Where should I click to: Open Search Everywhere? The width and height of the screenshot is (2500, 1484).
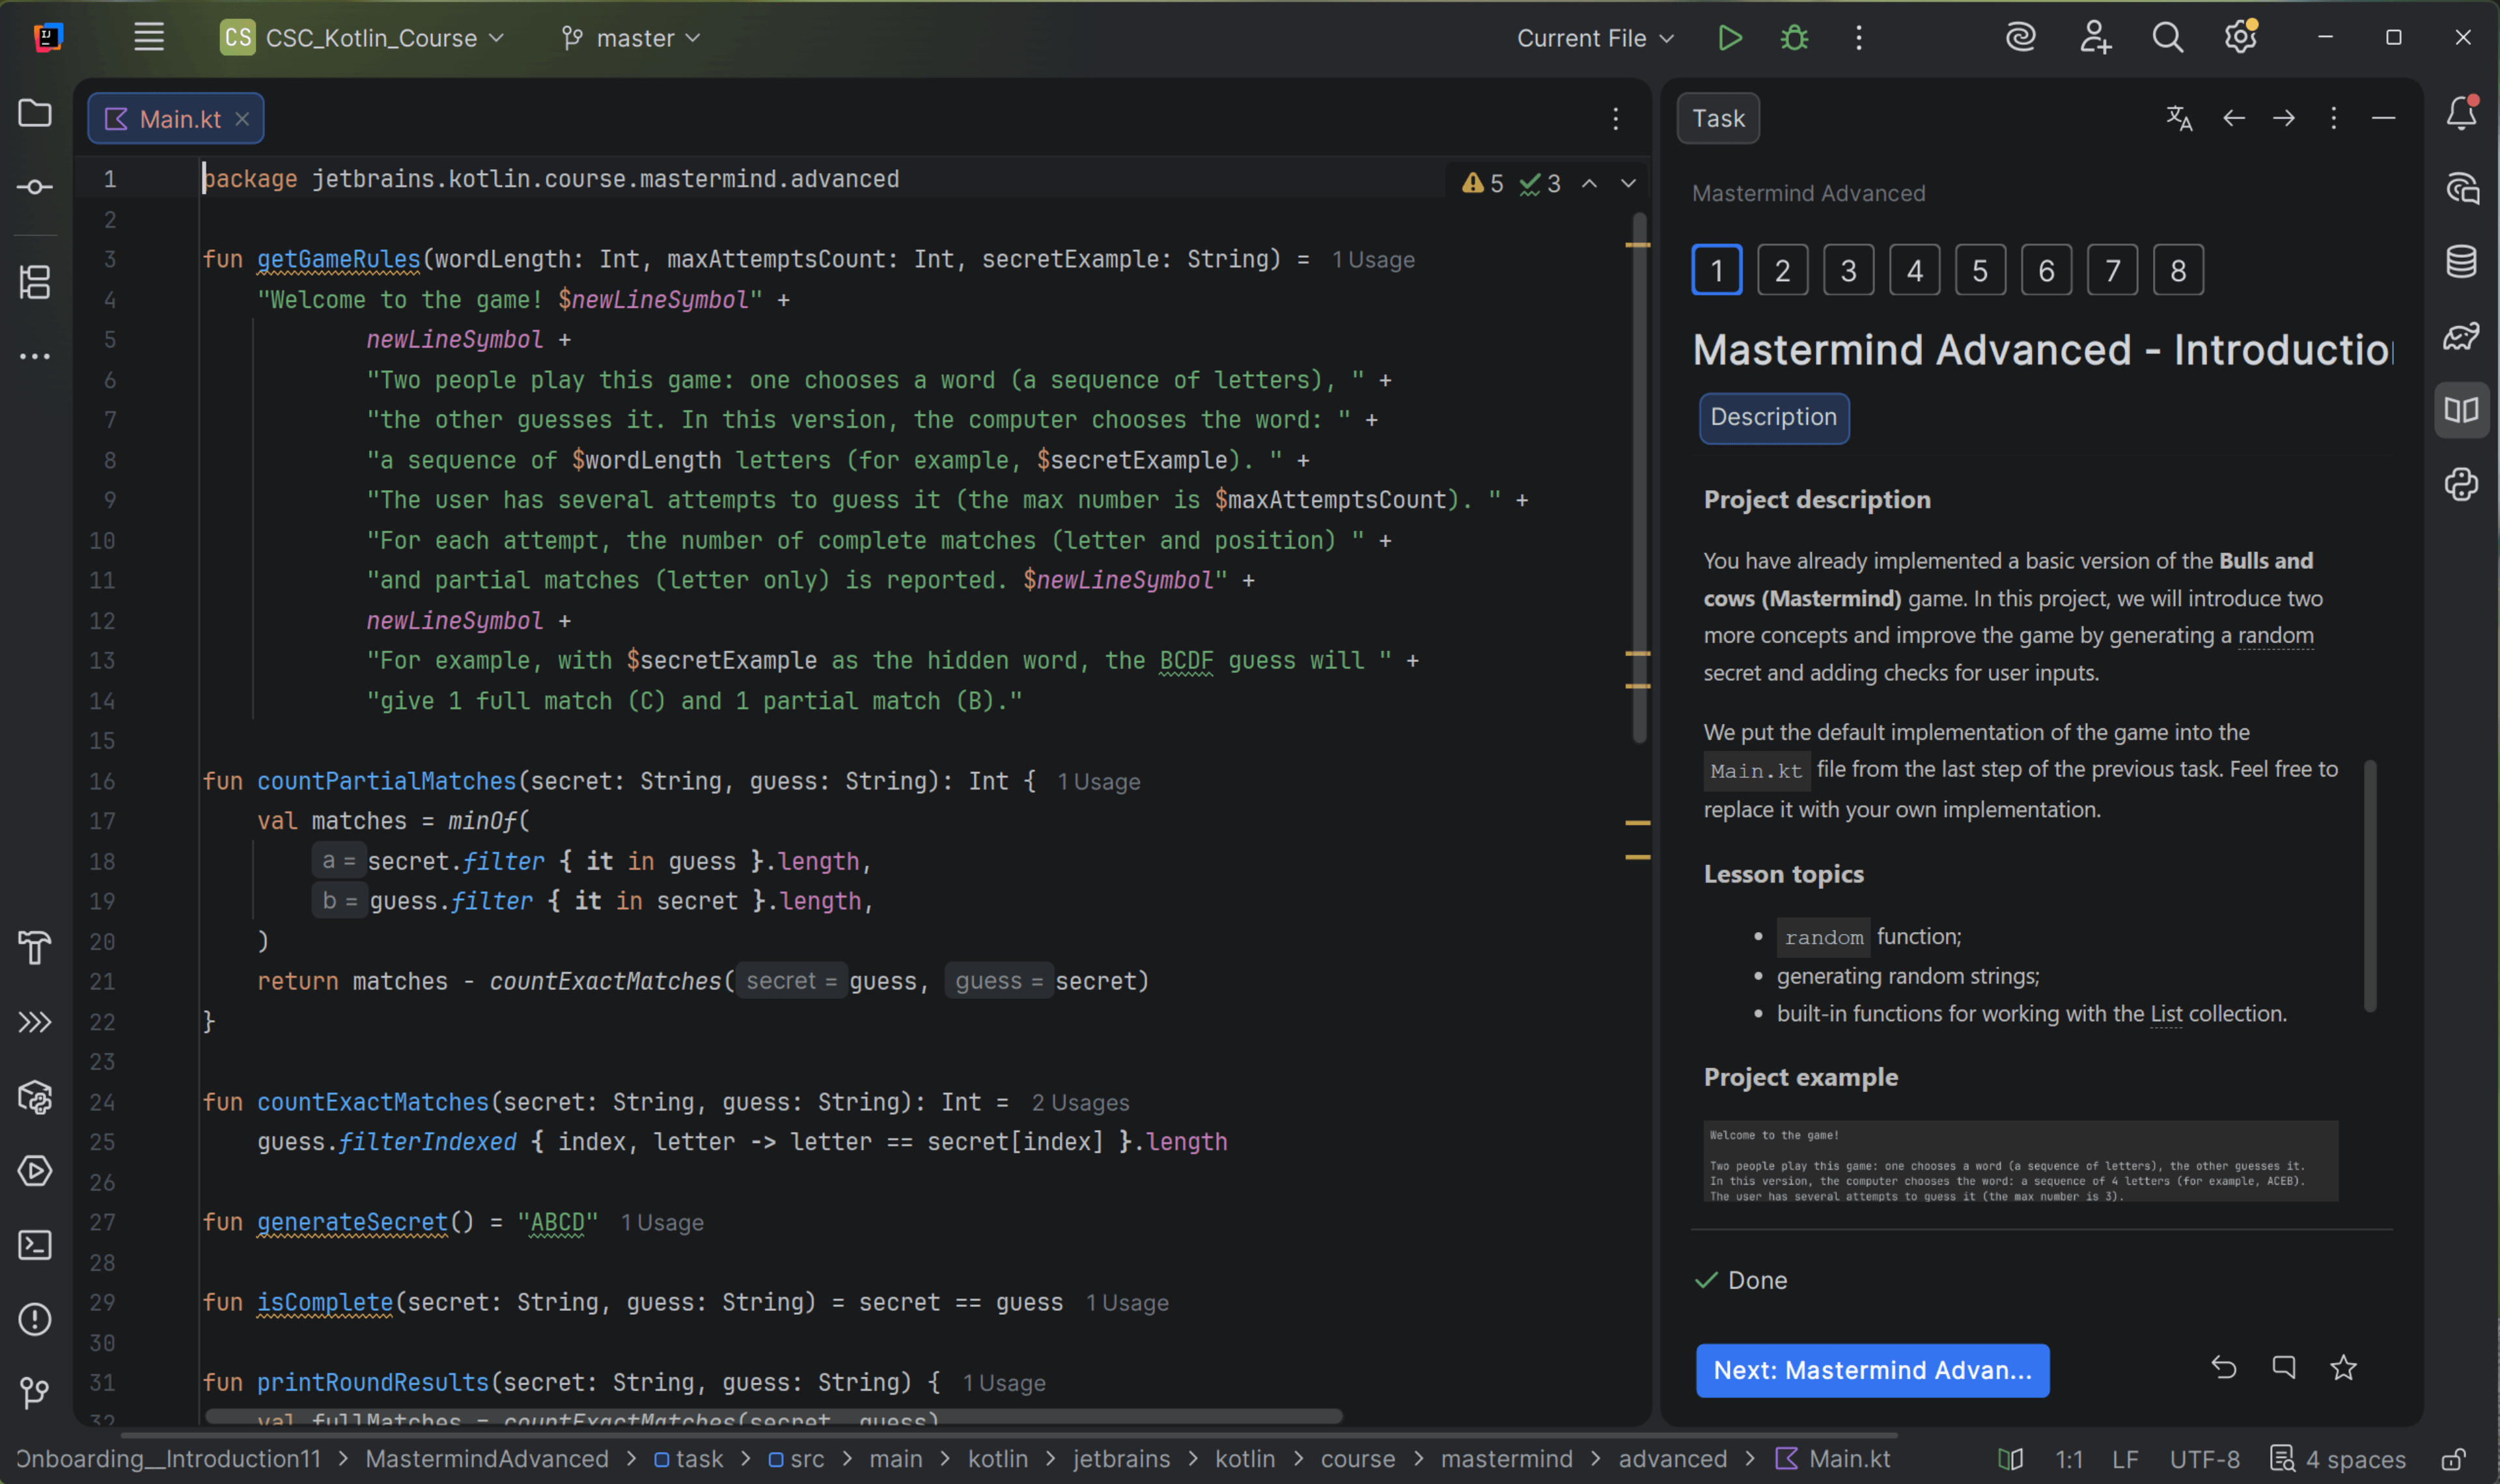point(2167,37)
